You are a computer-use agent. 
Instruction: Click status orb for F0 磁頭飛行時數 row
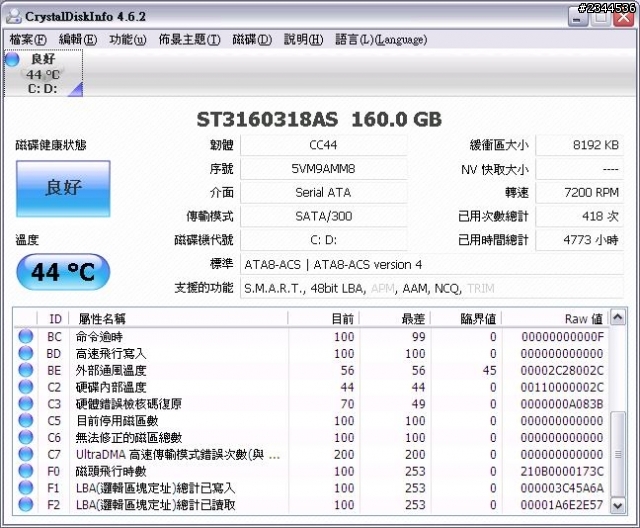click(x=26, y=471)
